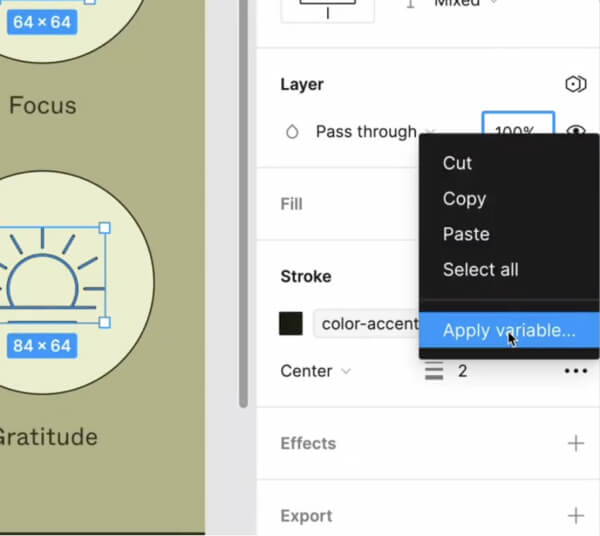Click Apply variable... menu entry
This screenshot has height=536, width=600.
click(x=508, y=330)
